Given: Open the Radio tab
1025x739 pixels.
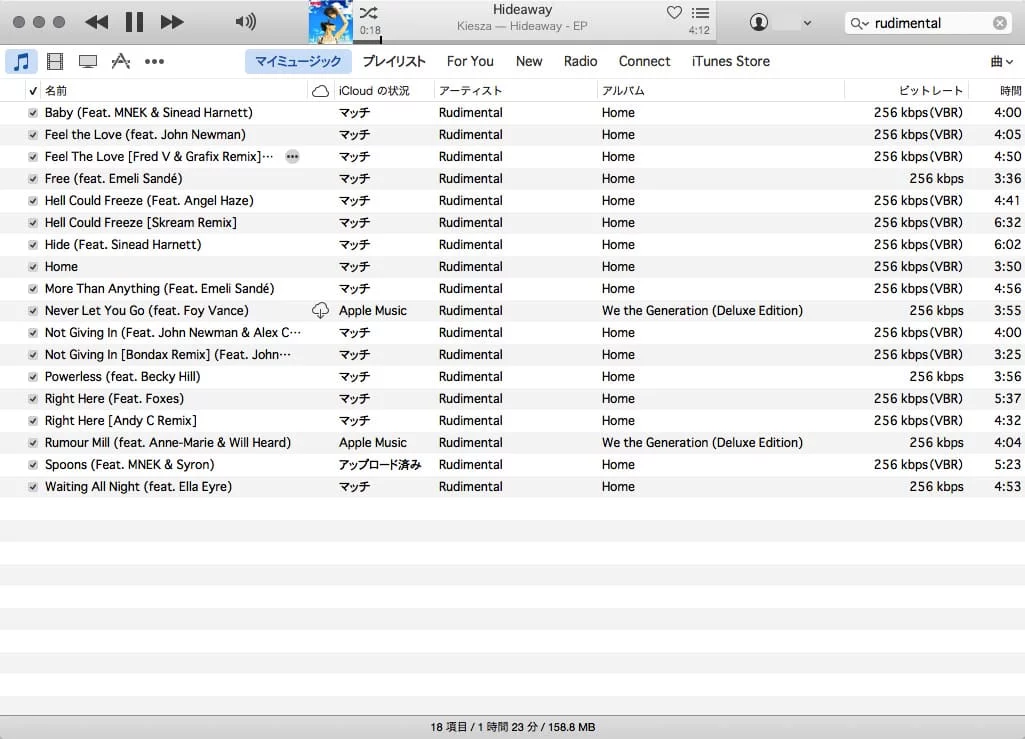Looking at the screenshot, I should coord(580,61).
